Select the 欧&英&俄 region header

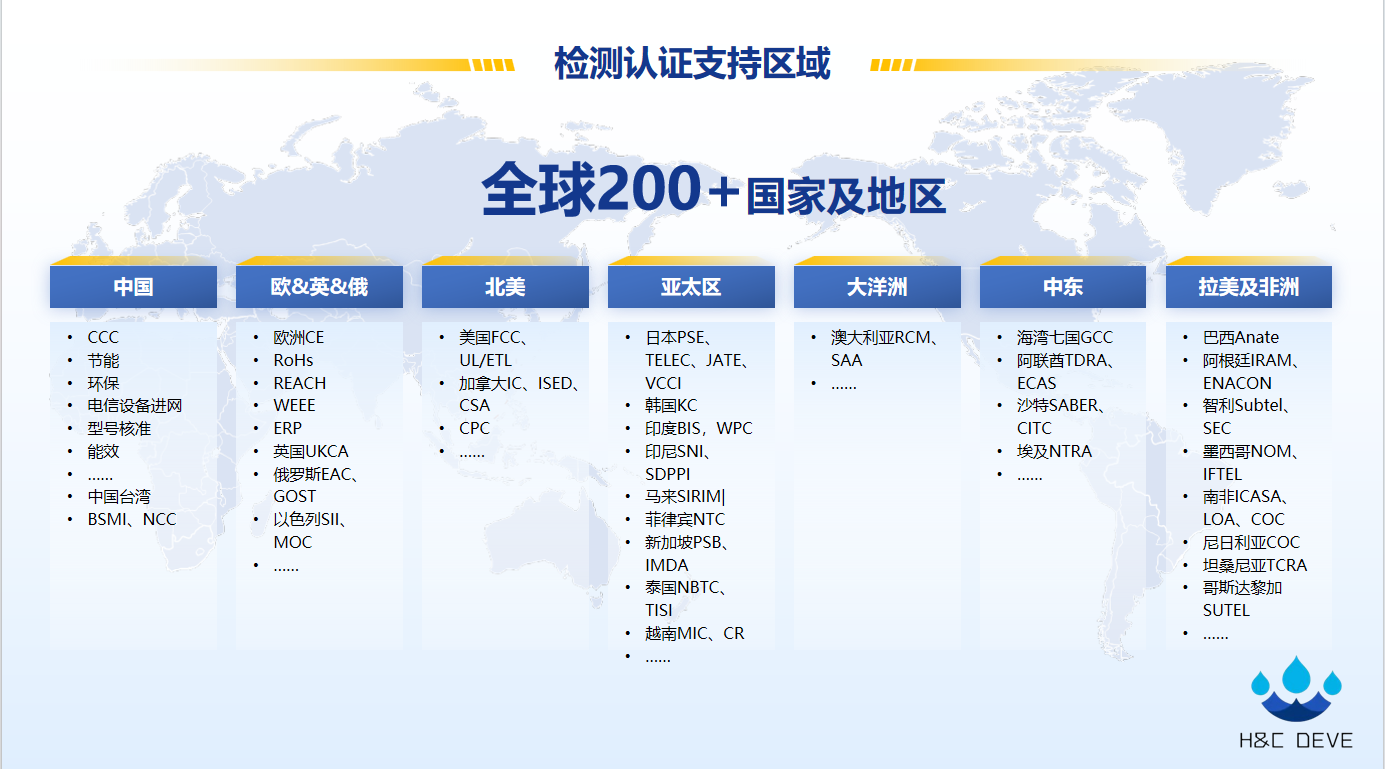click(x=319, y=287)
